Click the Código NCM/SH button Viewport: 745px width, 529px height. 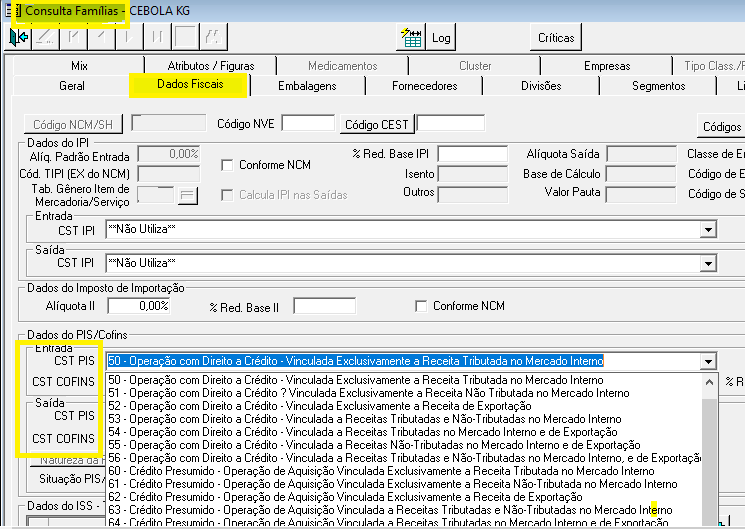73,125
